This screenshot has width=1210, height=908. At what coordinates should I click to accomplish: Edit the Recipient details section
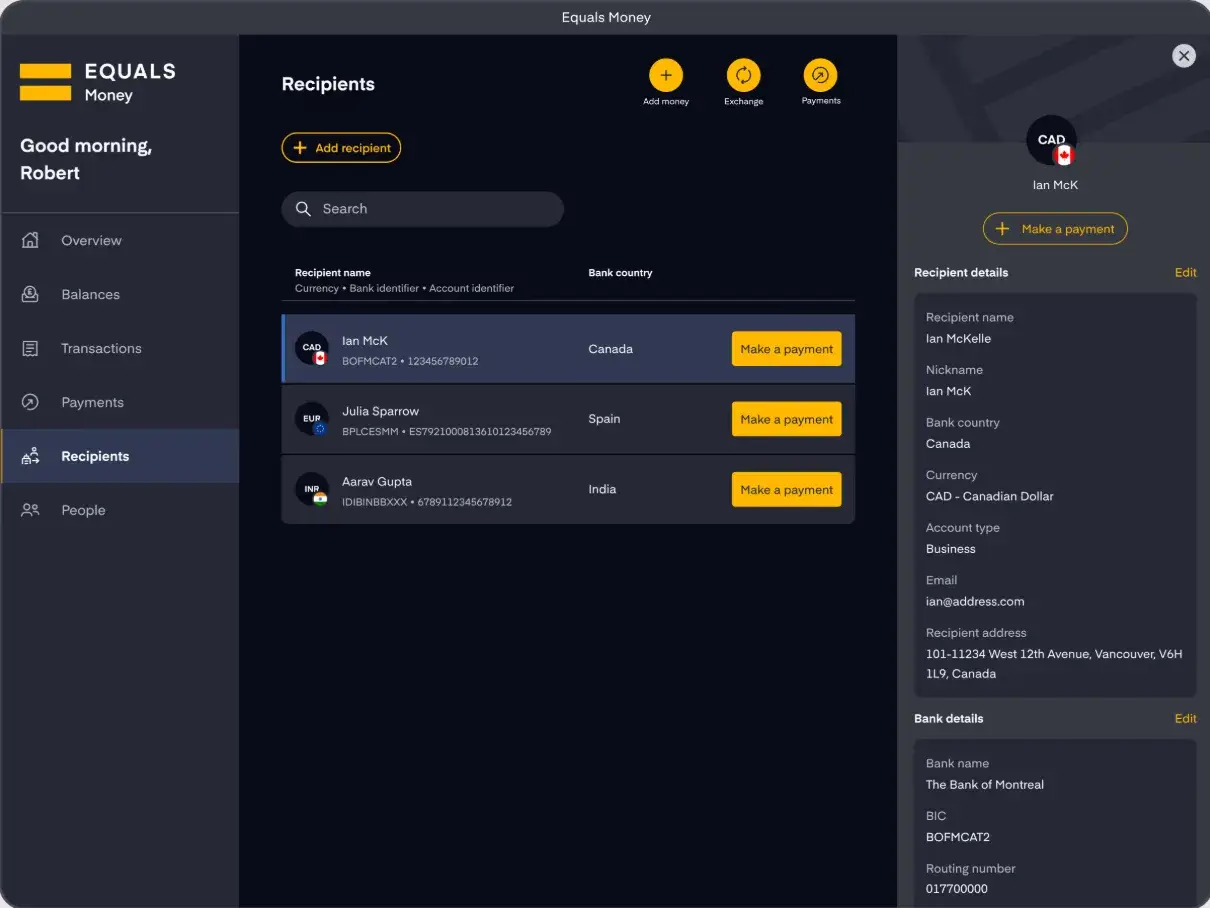(x=1185, y=273)
